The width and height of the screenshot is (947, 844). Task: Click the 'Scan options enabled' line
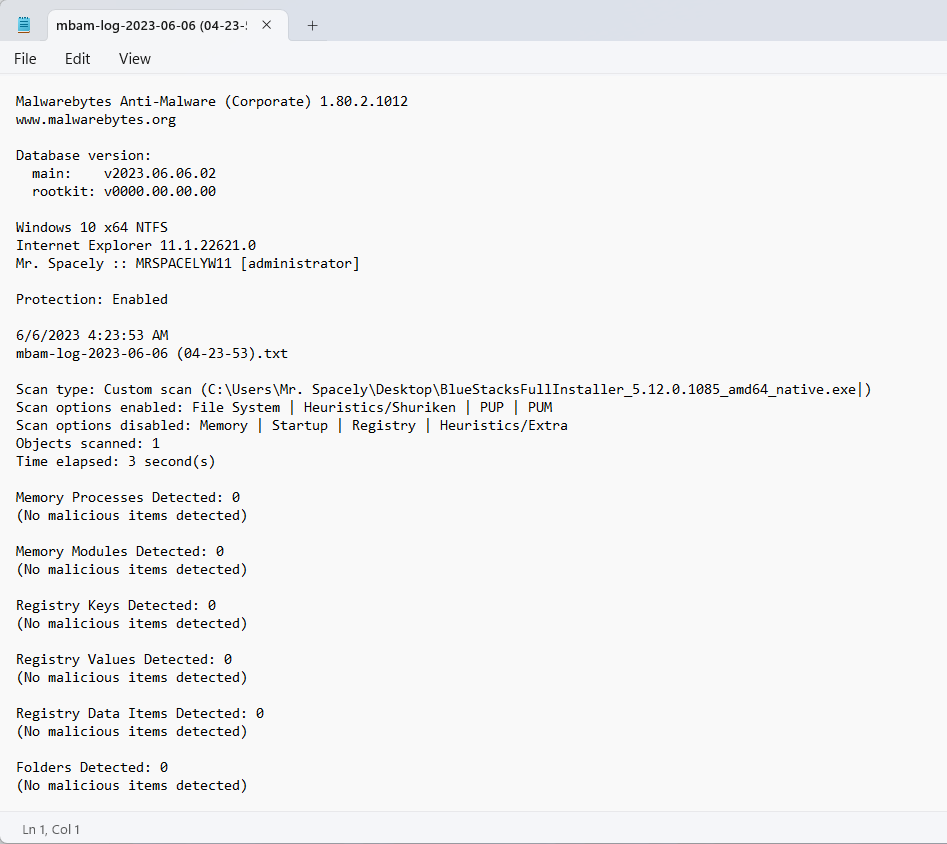284,407
